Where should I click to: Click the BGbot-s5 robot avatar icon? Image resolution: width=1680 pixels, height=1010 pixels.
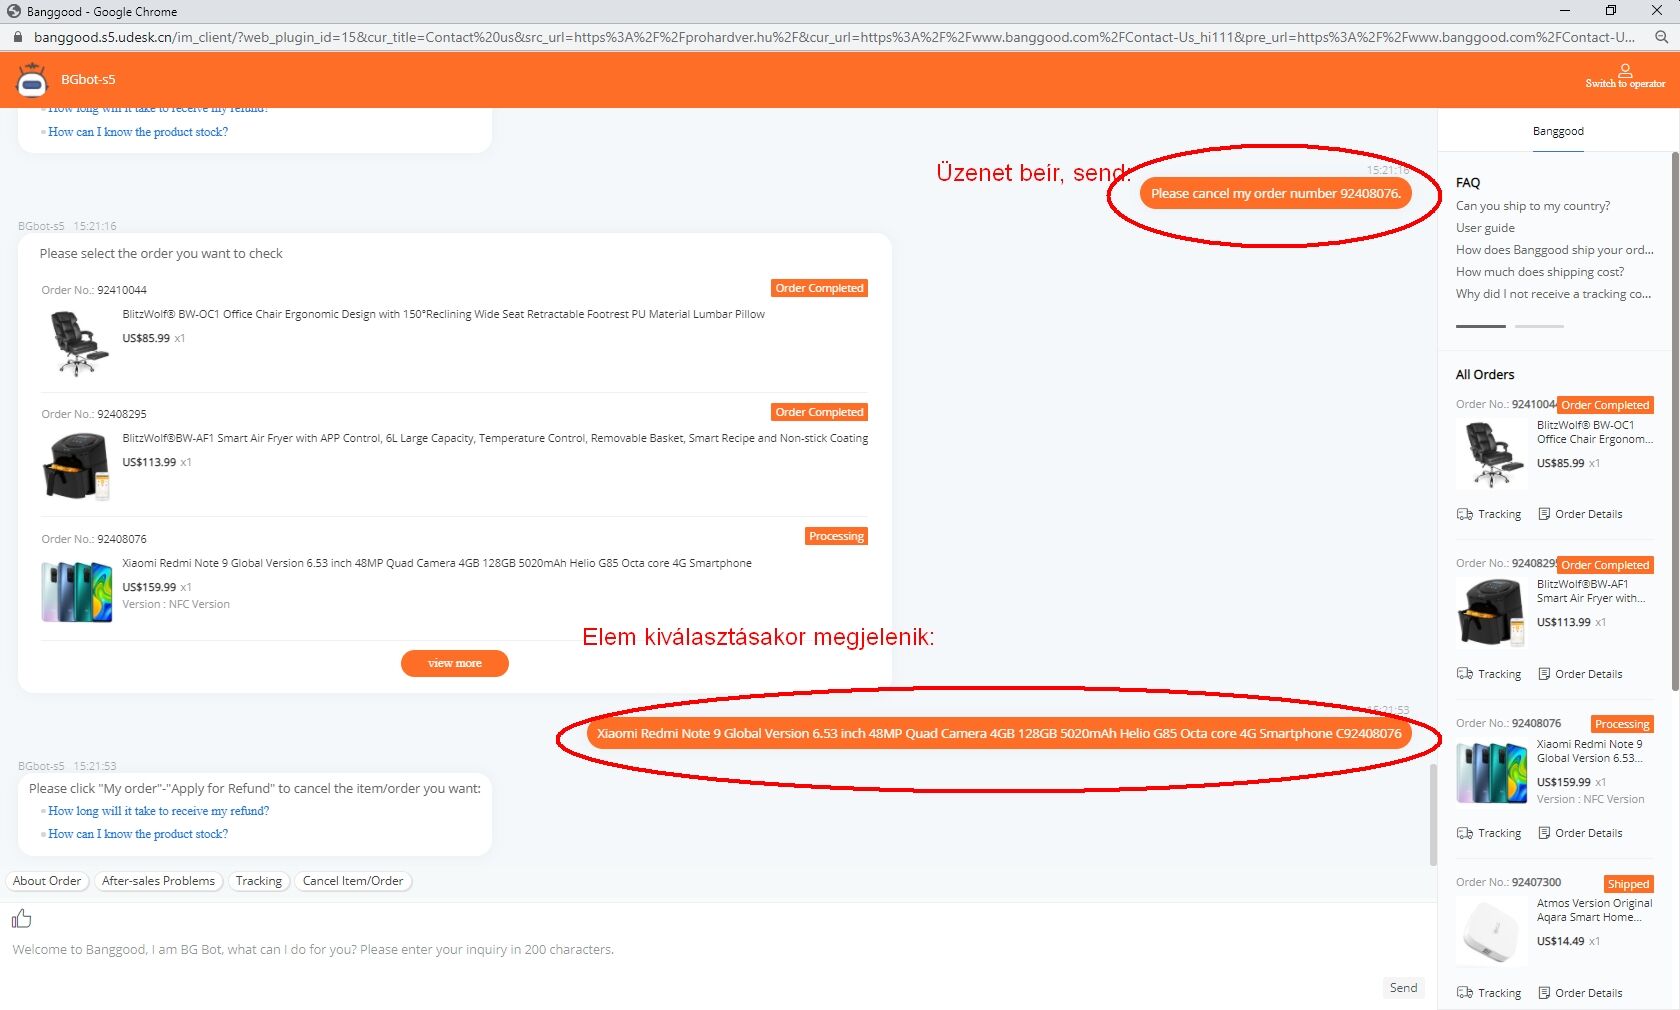pyautogui.click(x=32, y=80)
